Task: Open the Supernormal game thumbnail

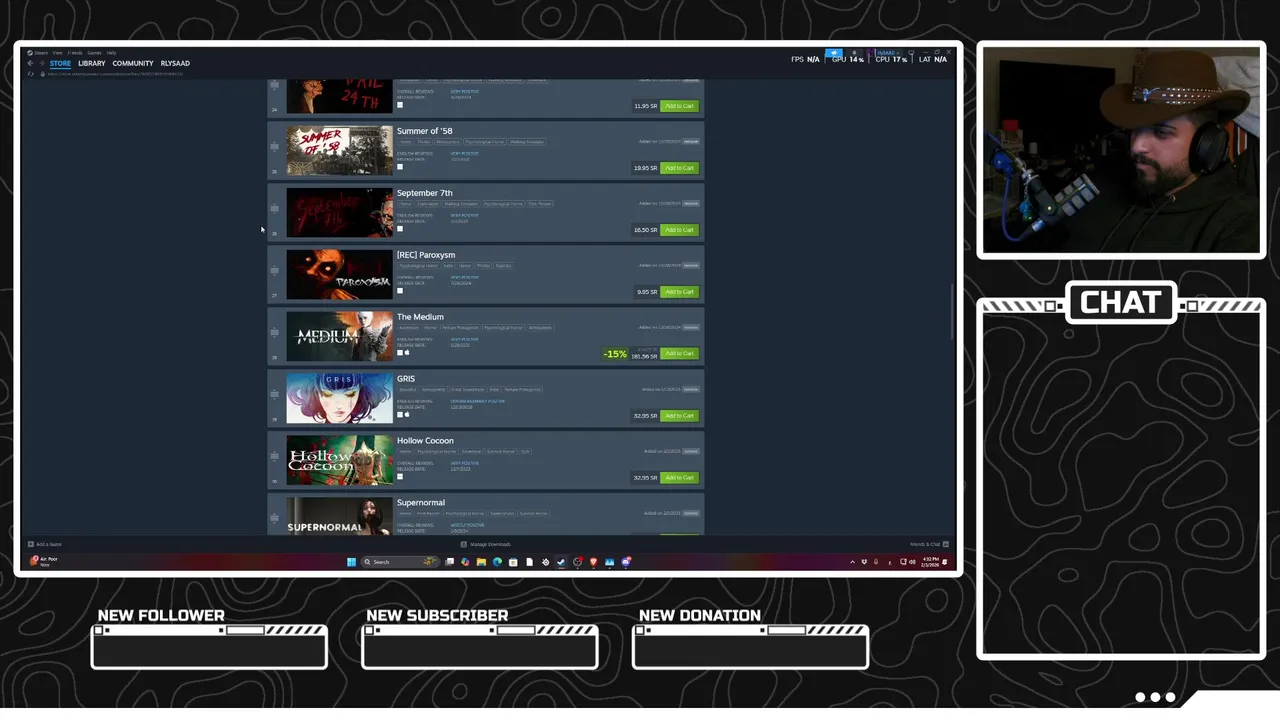Action: (340, 516)
